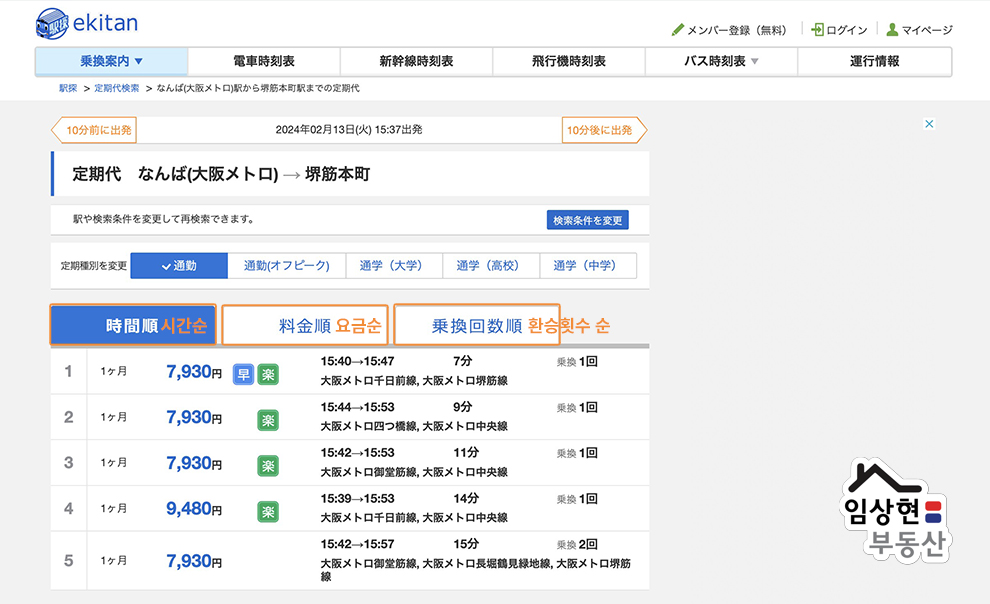990x604 pixels.
Task: Select route 2 departing 15:44→15:53
Action: 350,417
